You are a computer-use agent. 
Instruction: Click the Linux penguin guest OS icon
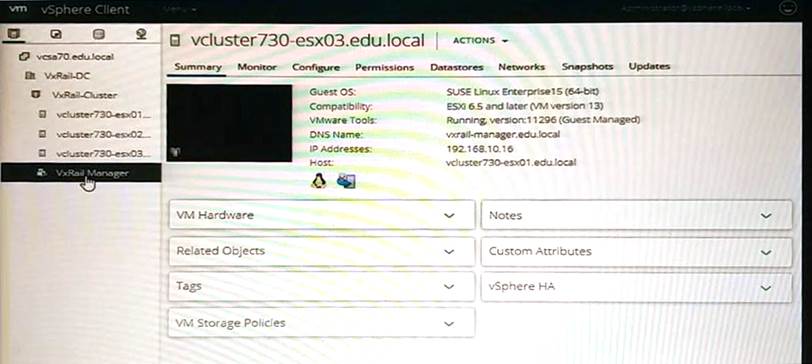pos(318,181)
